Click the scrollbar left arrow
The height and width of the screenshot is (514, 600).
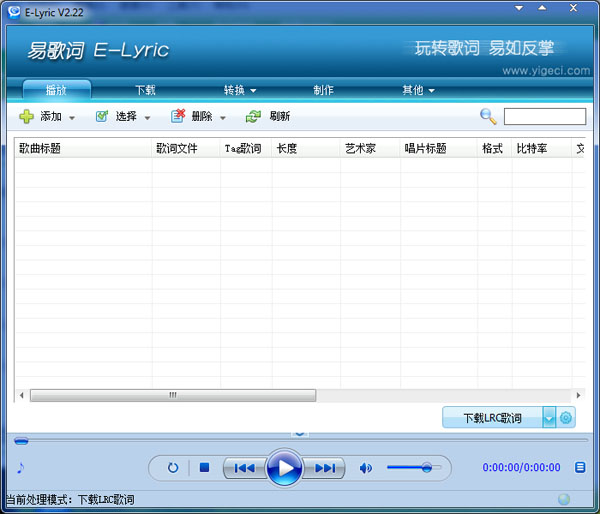pyautogui.click(x=21, y=395)
